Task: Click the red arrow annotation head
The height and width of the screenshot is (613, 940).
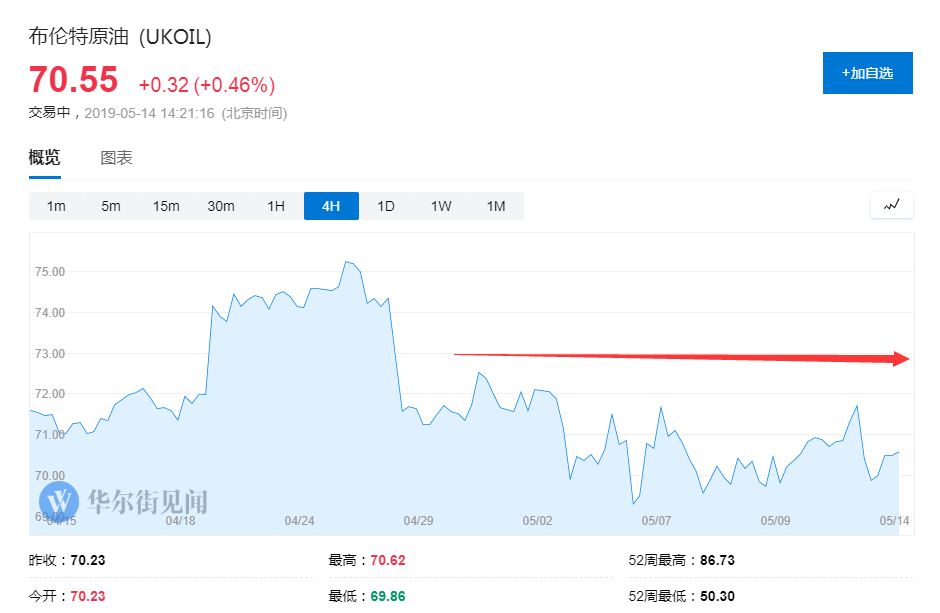Action: [x=900, y=358]
